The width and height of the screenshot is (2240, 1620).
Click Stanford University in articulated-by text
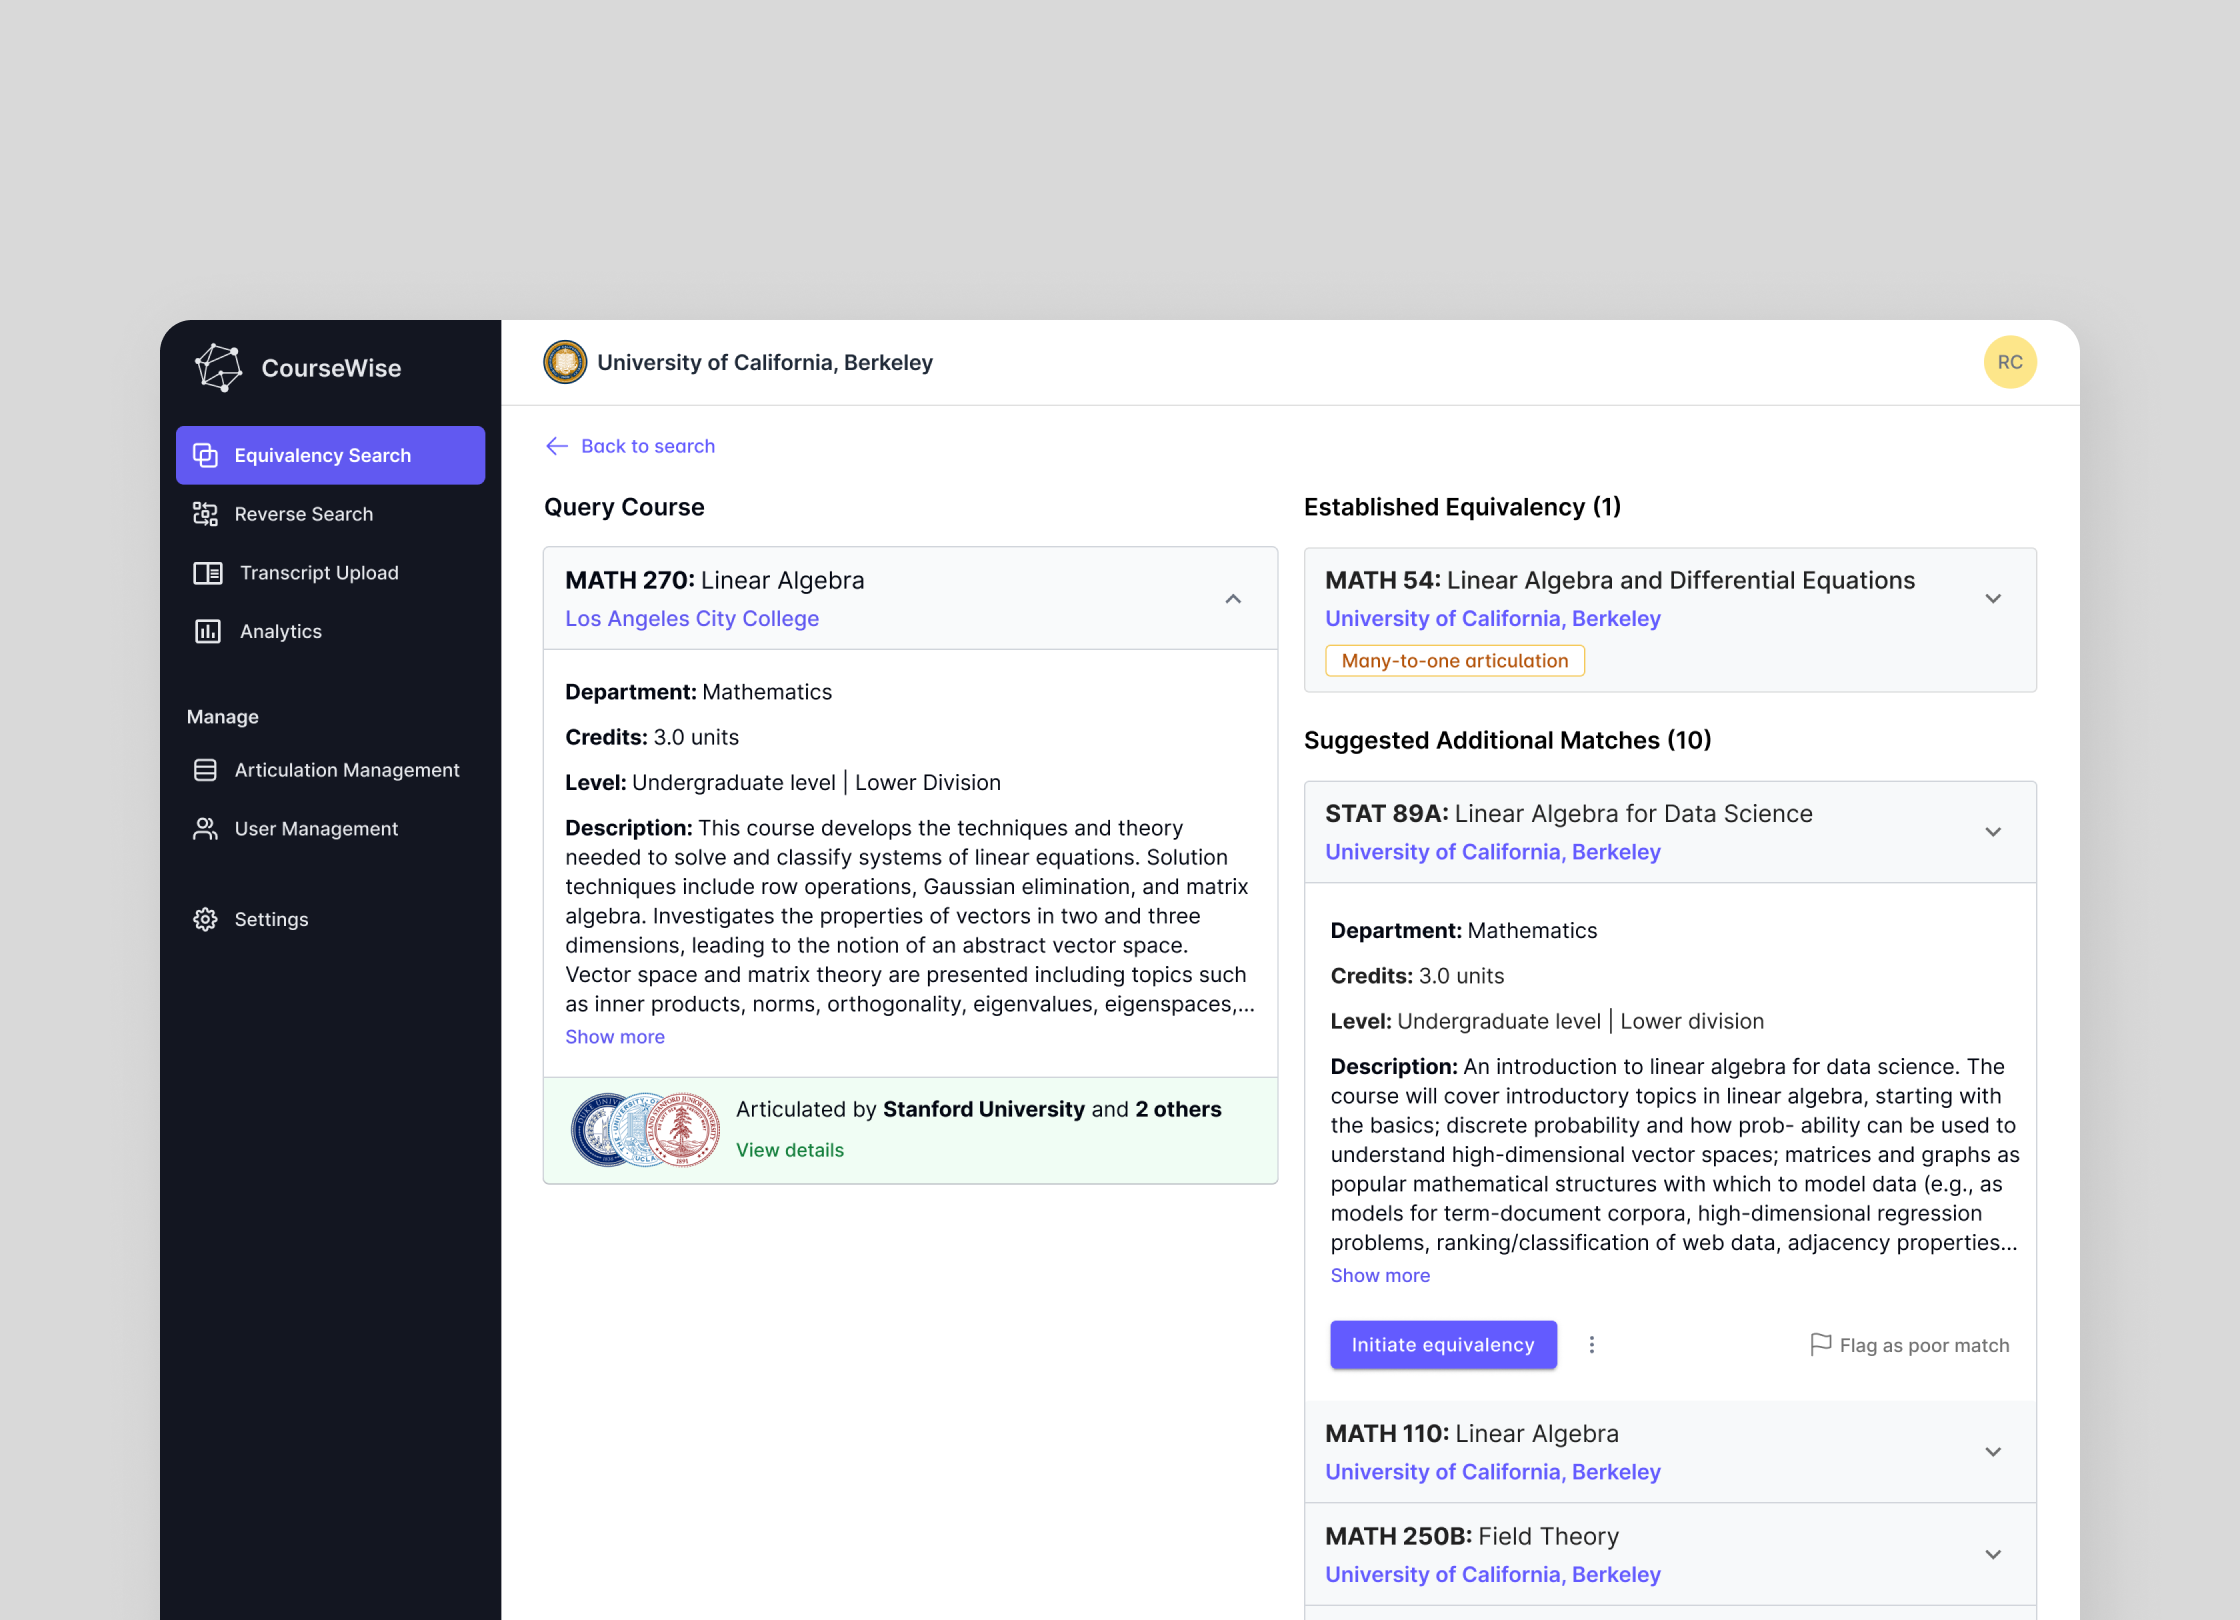tap(984, 1109)
